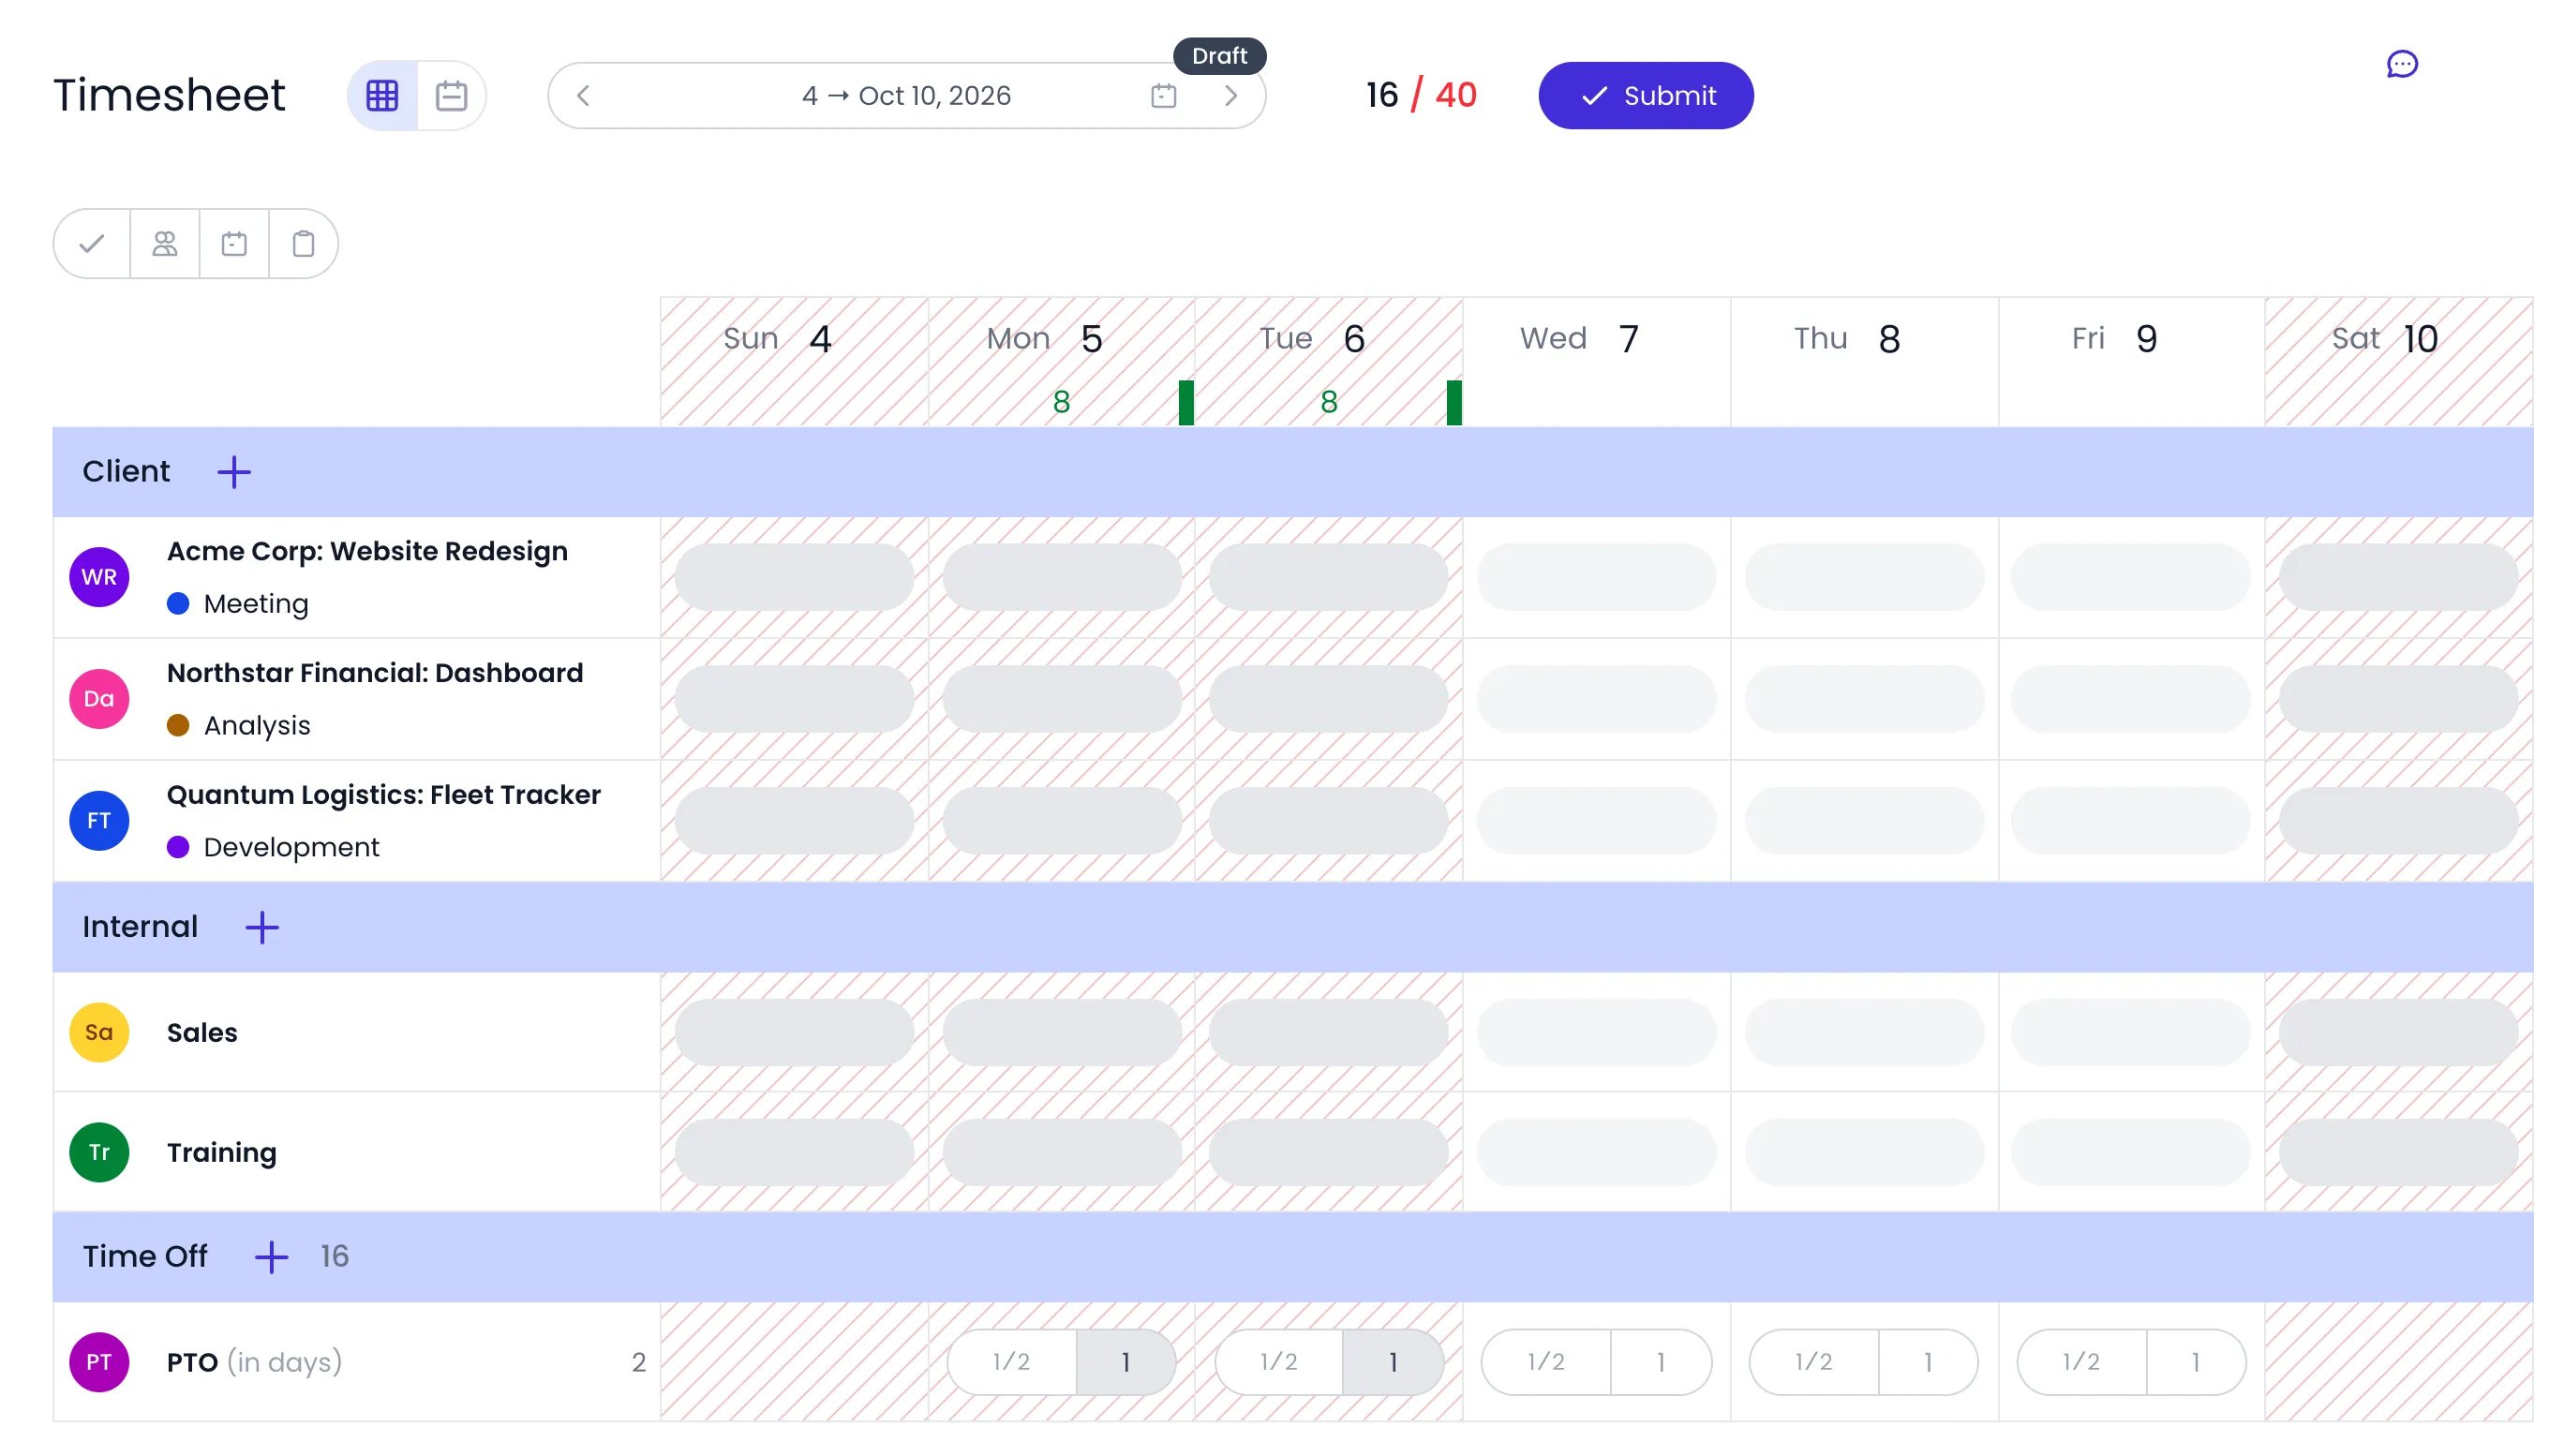The width and height of the screenshot is (2564, 1456).
Task: Click Website Redesign cell for Mon 5
Action: [x=1062, y=577]
